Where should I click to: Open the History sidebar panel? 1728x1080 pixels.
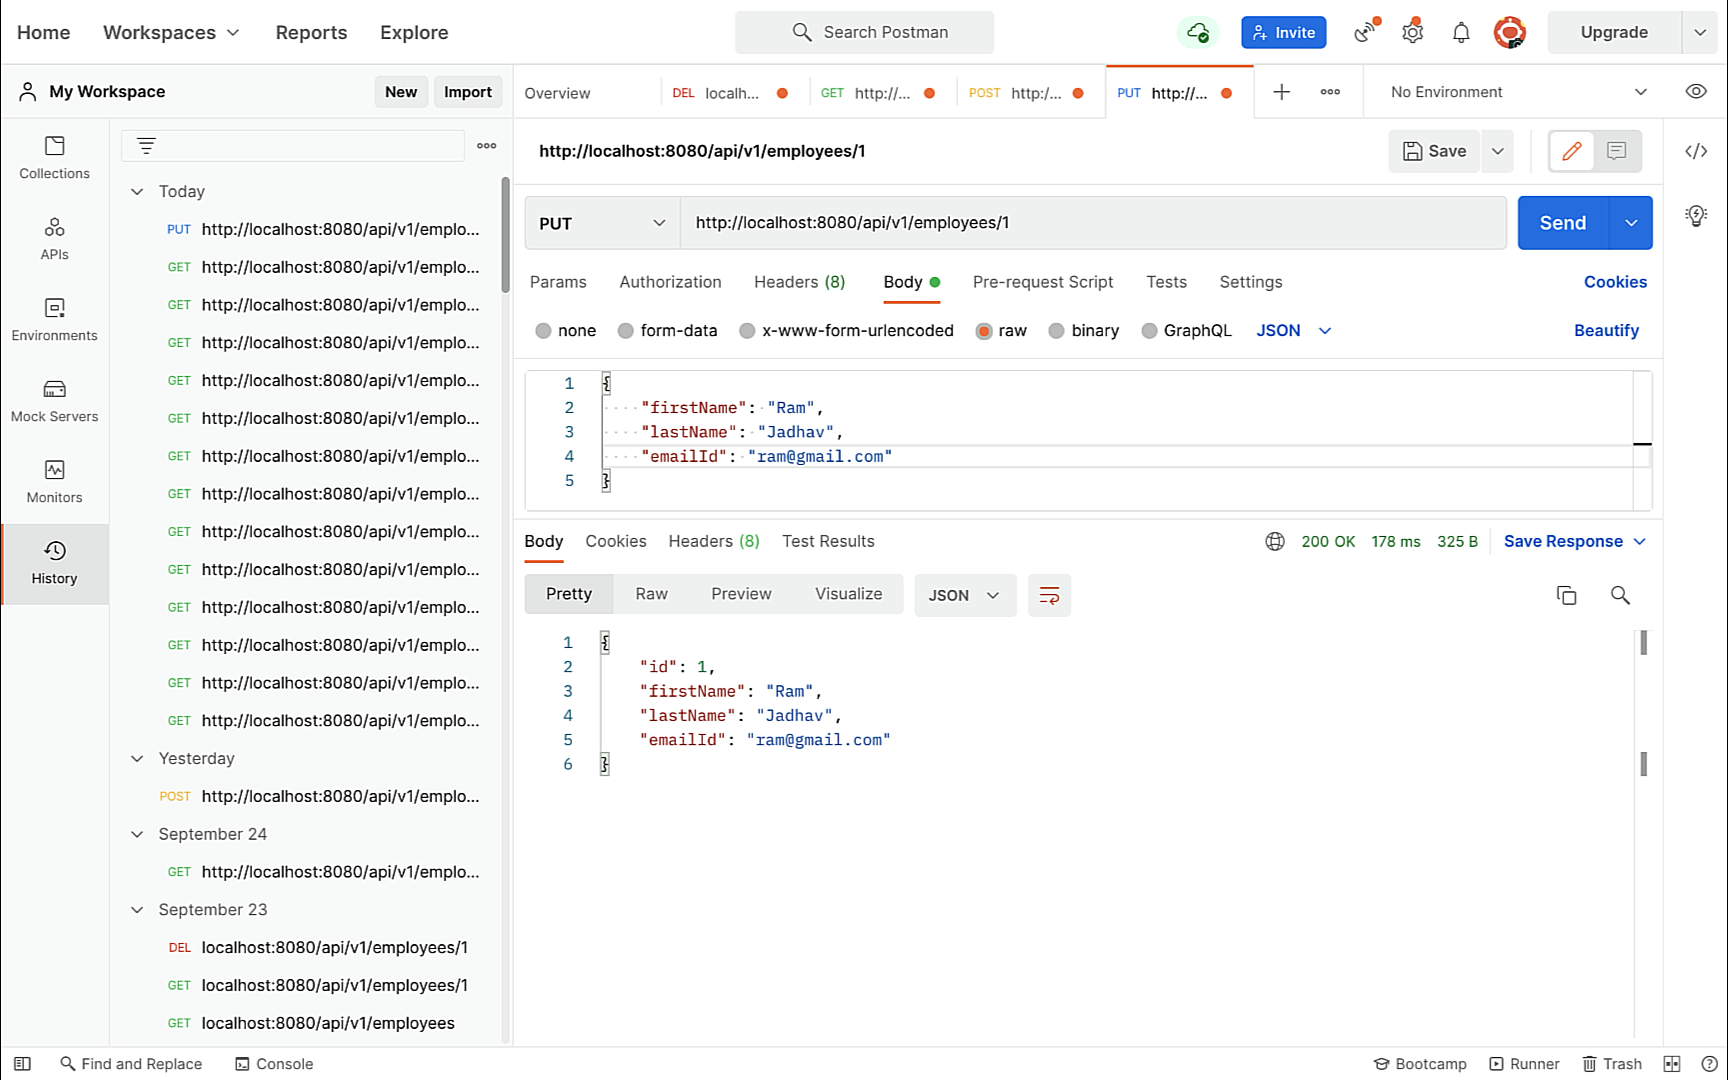[54, 563]
